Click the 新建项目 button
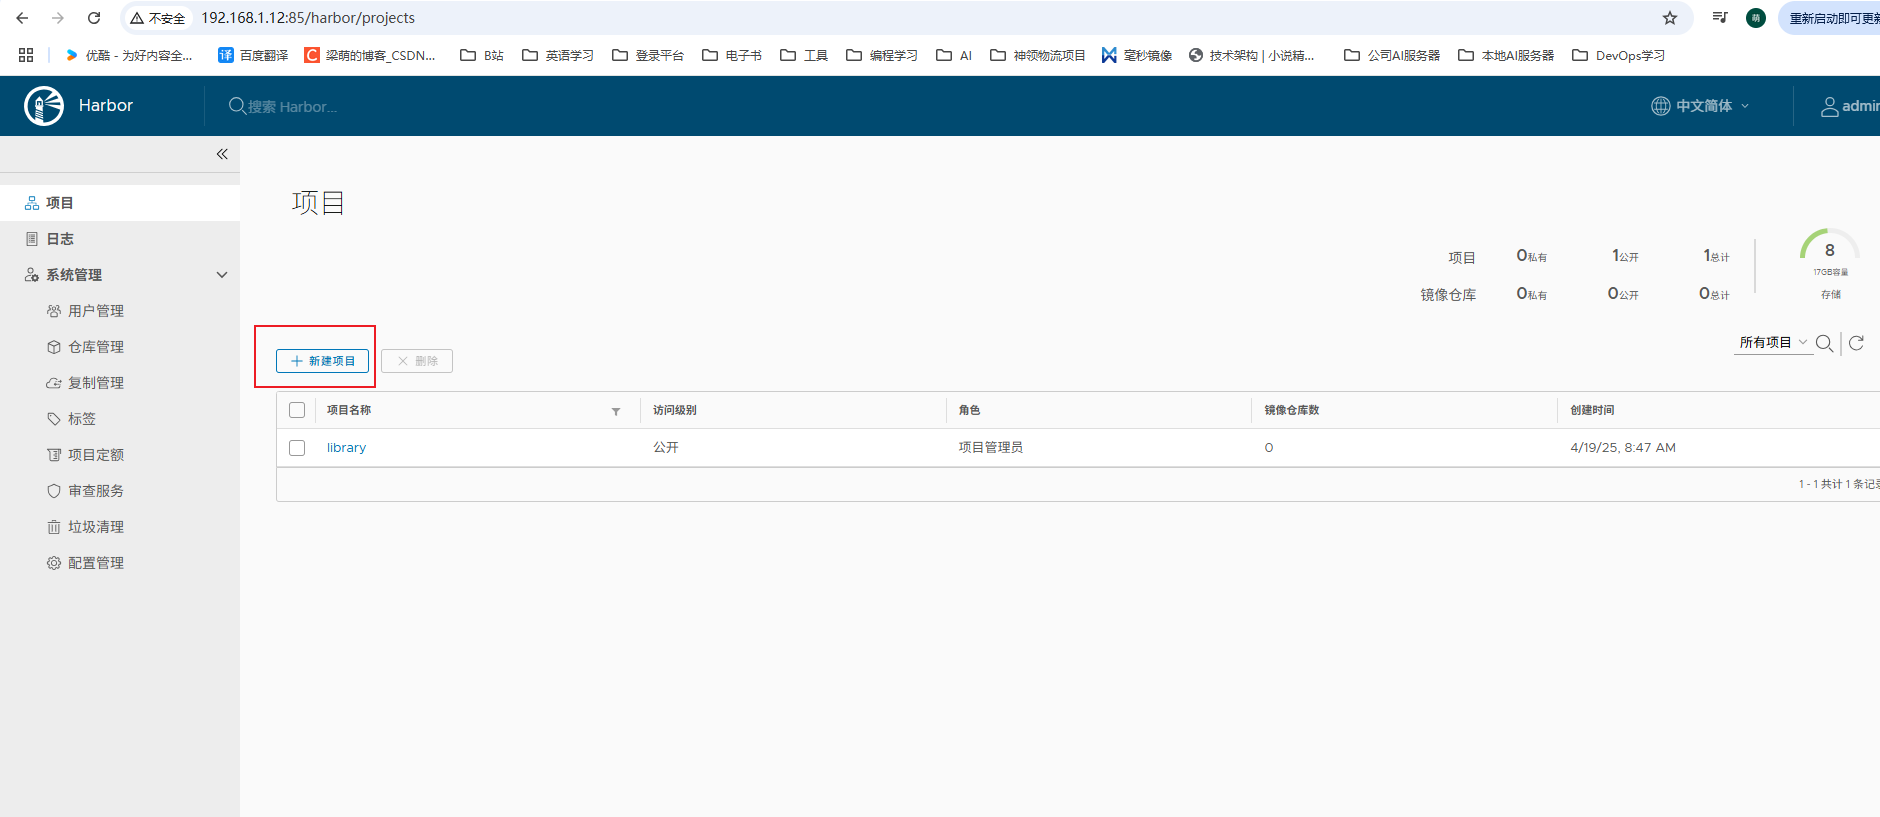 click(x=322, y=361)
